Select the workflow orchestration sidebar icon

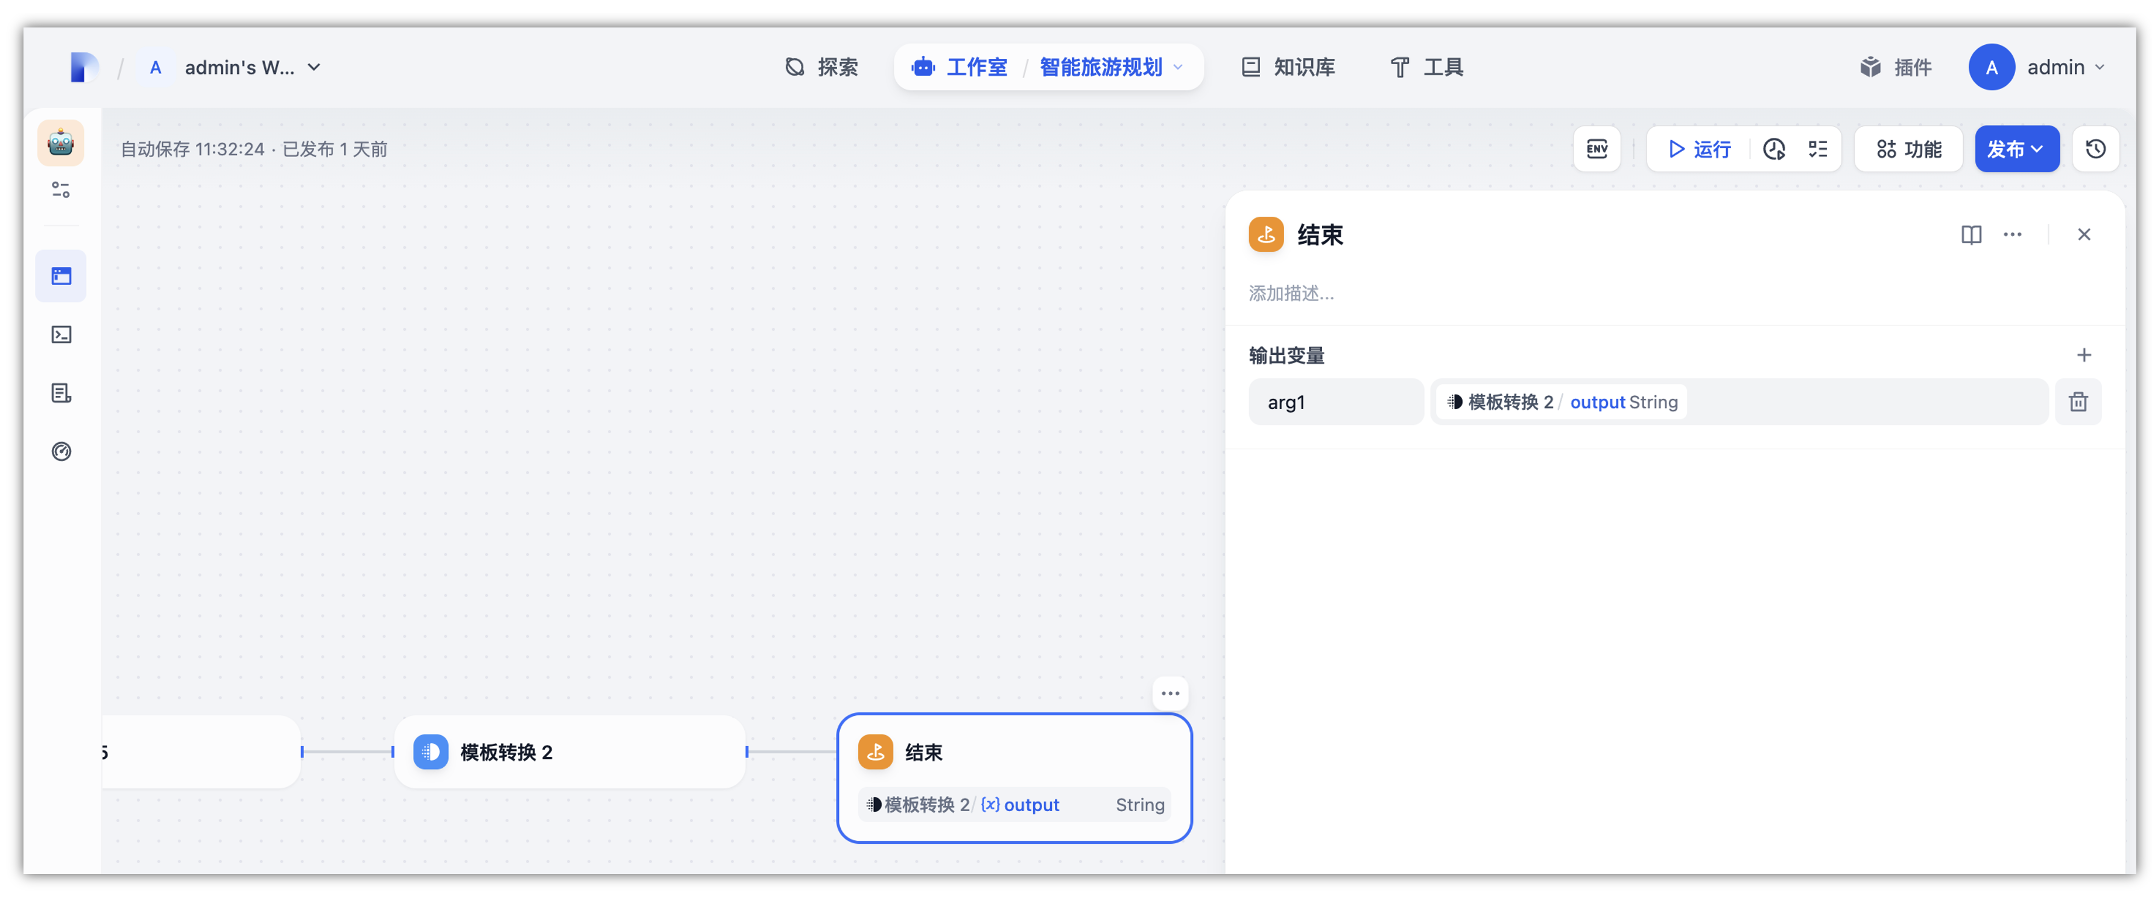pos(61,276)
